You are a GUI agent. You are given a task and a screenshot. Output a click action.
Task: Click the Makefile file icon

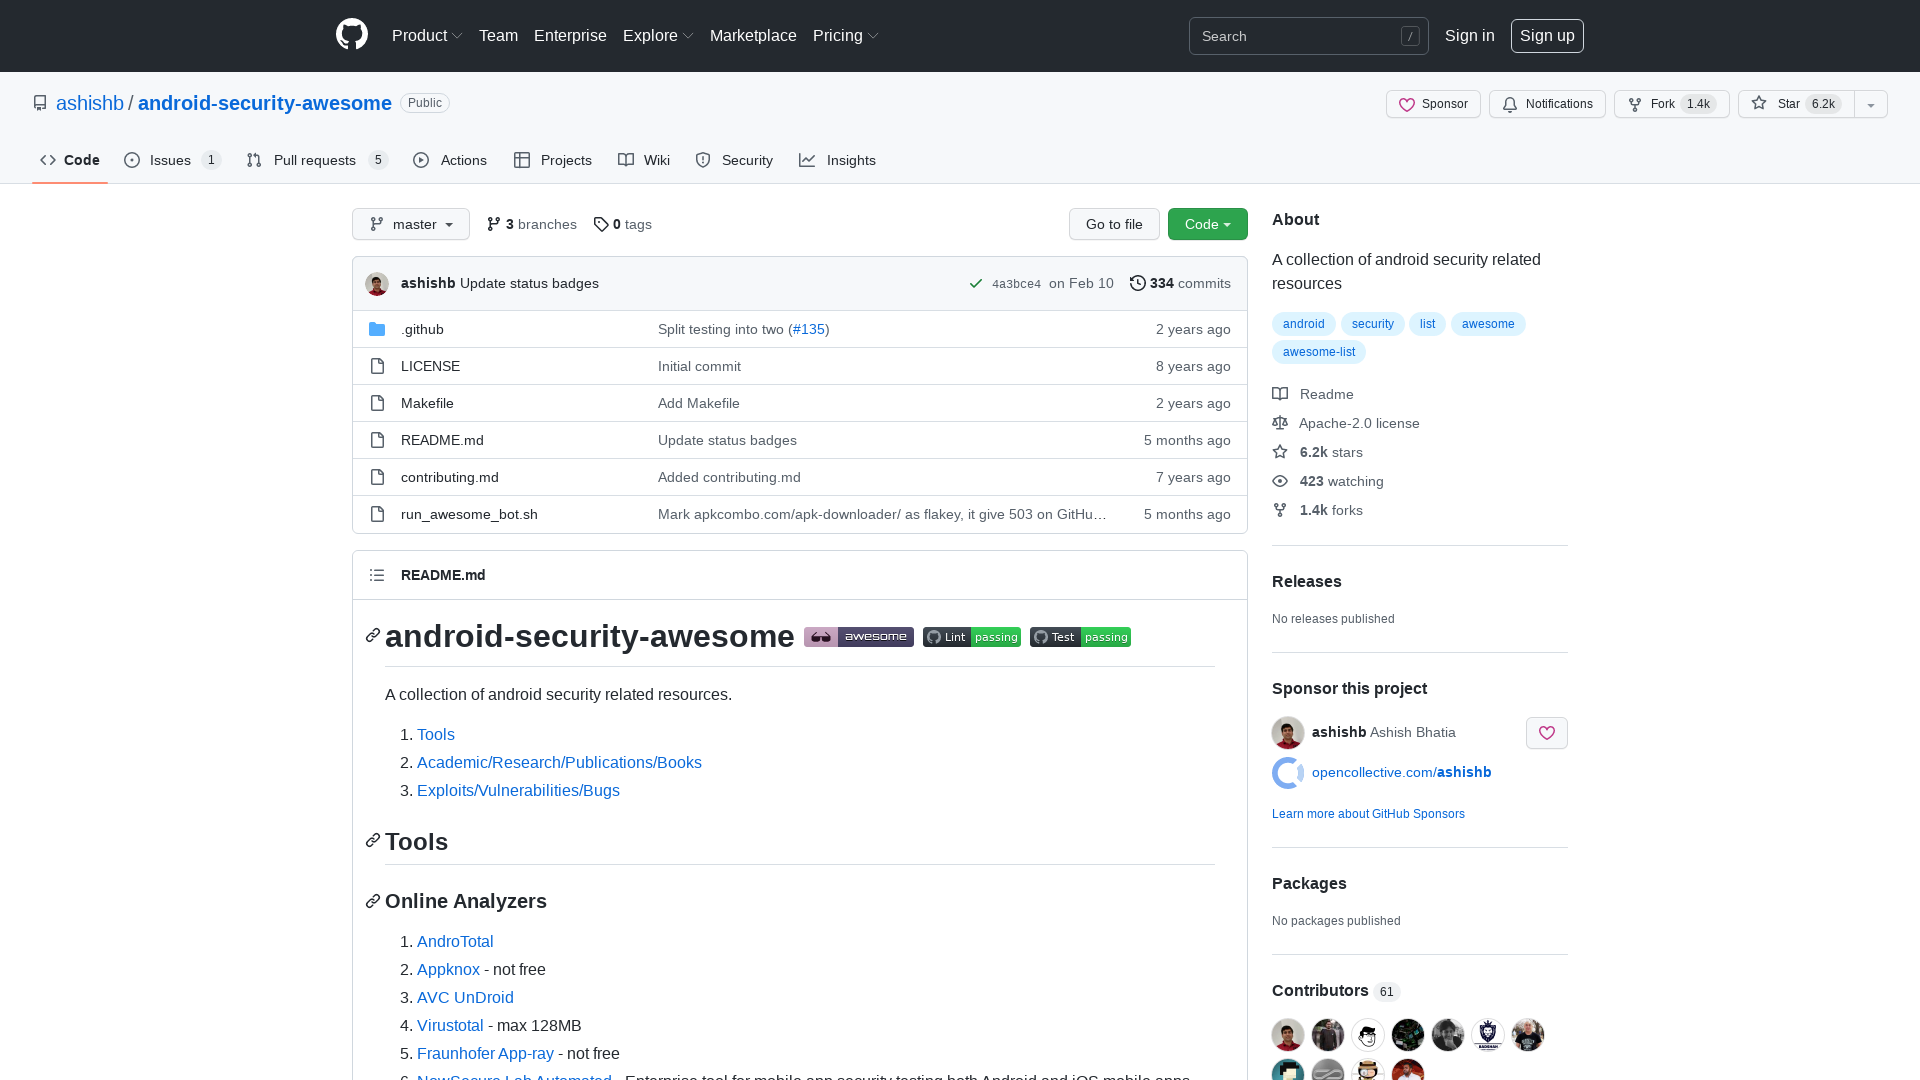coord(377,403)
